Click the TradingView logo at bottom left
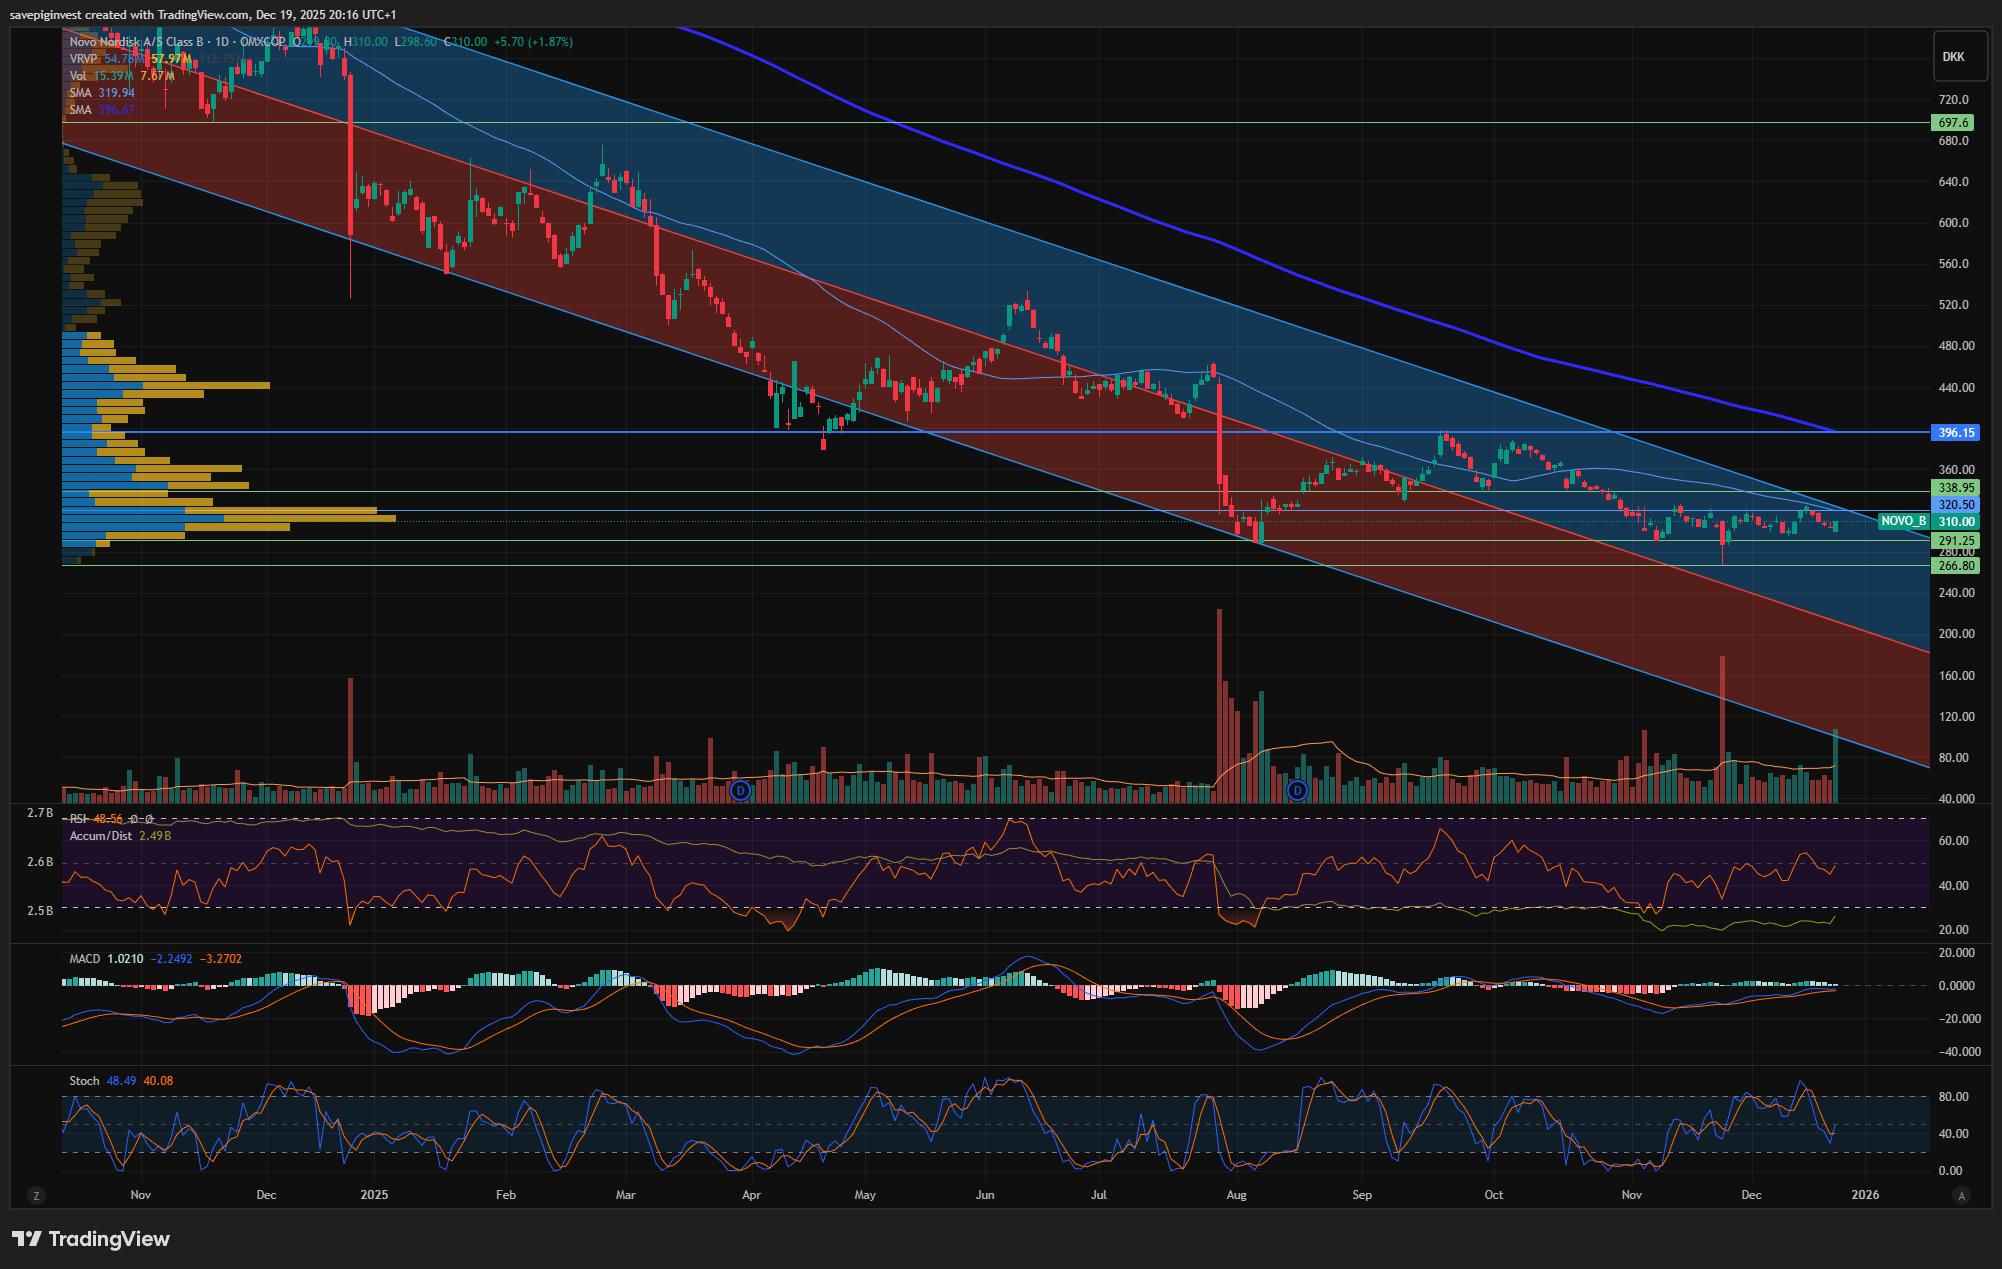The image size is (2002, 1269). [91, 1239]
